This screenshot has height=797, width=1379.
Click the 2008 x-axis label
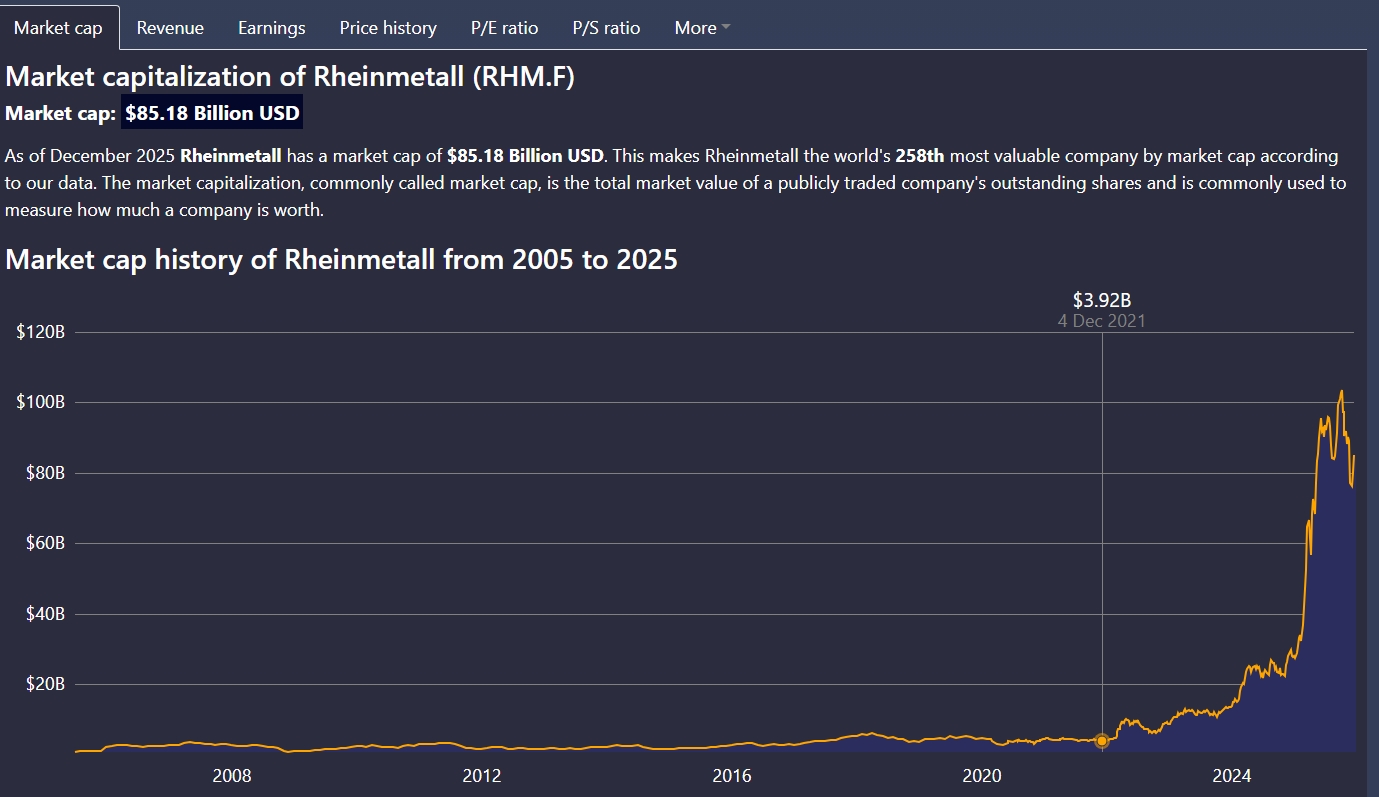[232, 776]
